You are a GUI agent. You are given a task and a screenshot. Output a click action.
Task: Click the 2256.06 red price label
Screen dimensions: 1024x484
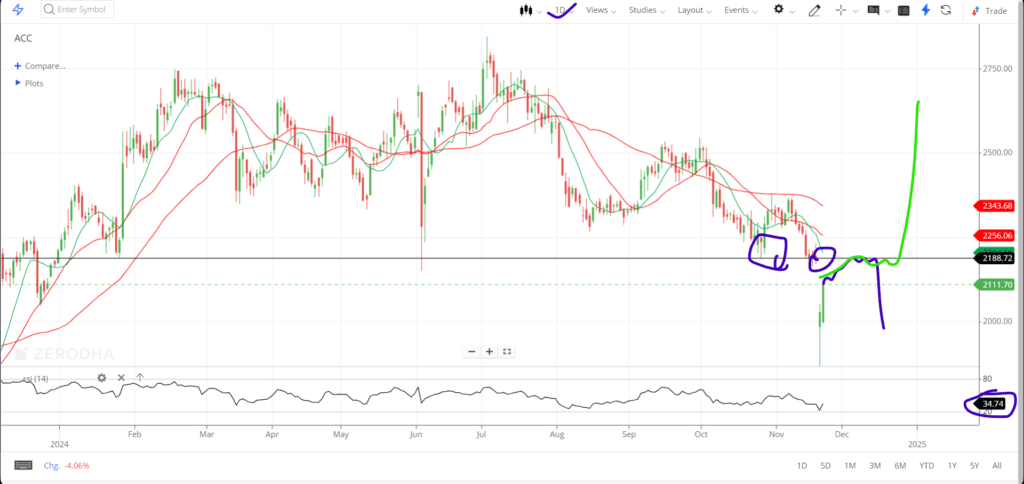pos(994,236)
